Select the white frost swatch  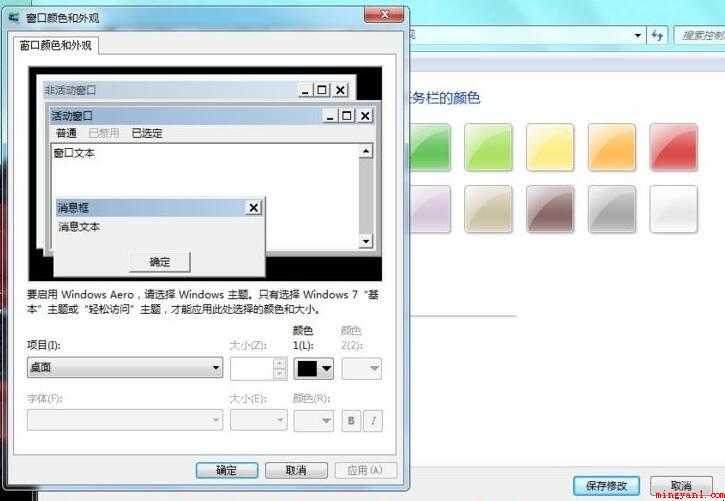(673, 209)
